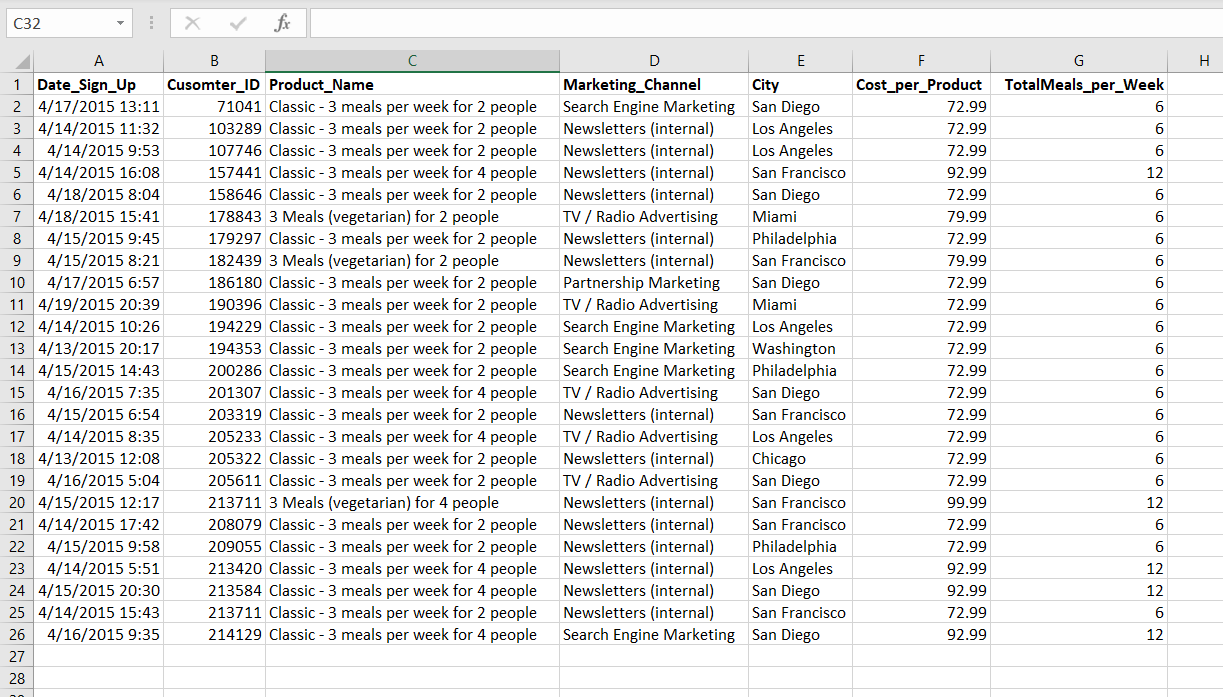Click Partnership Marketing cell
The height and width of the screenshot is (697, 1223).
tap(654, 283)
